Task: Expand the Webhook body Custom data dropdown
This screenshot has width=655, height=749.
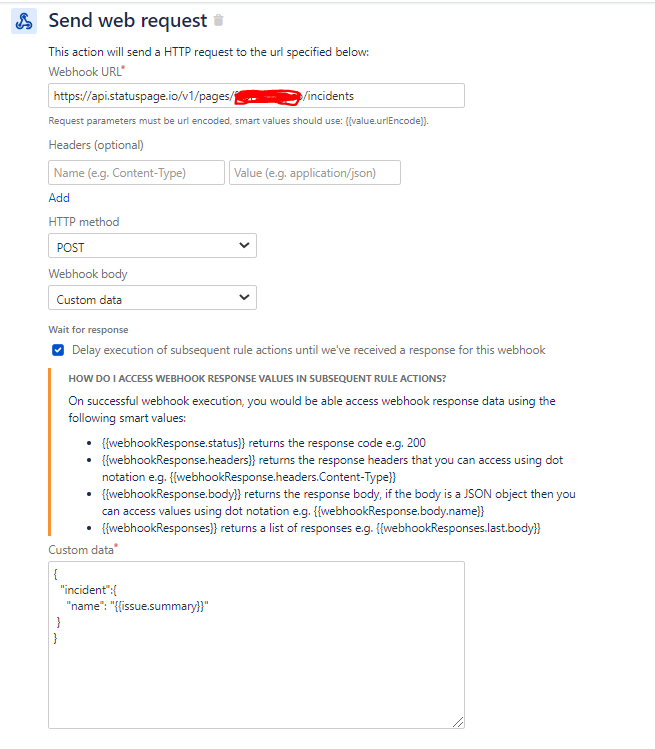Action: click(152, 298)
